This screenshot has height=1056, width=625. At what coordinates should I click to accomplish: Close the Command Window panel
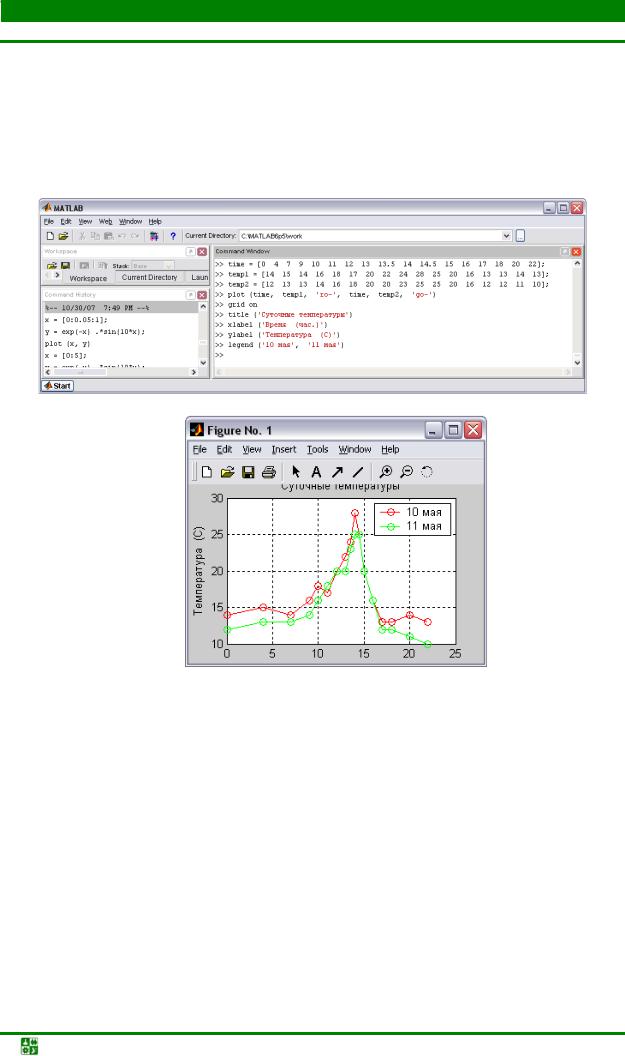pos(576,251)
